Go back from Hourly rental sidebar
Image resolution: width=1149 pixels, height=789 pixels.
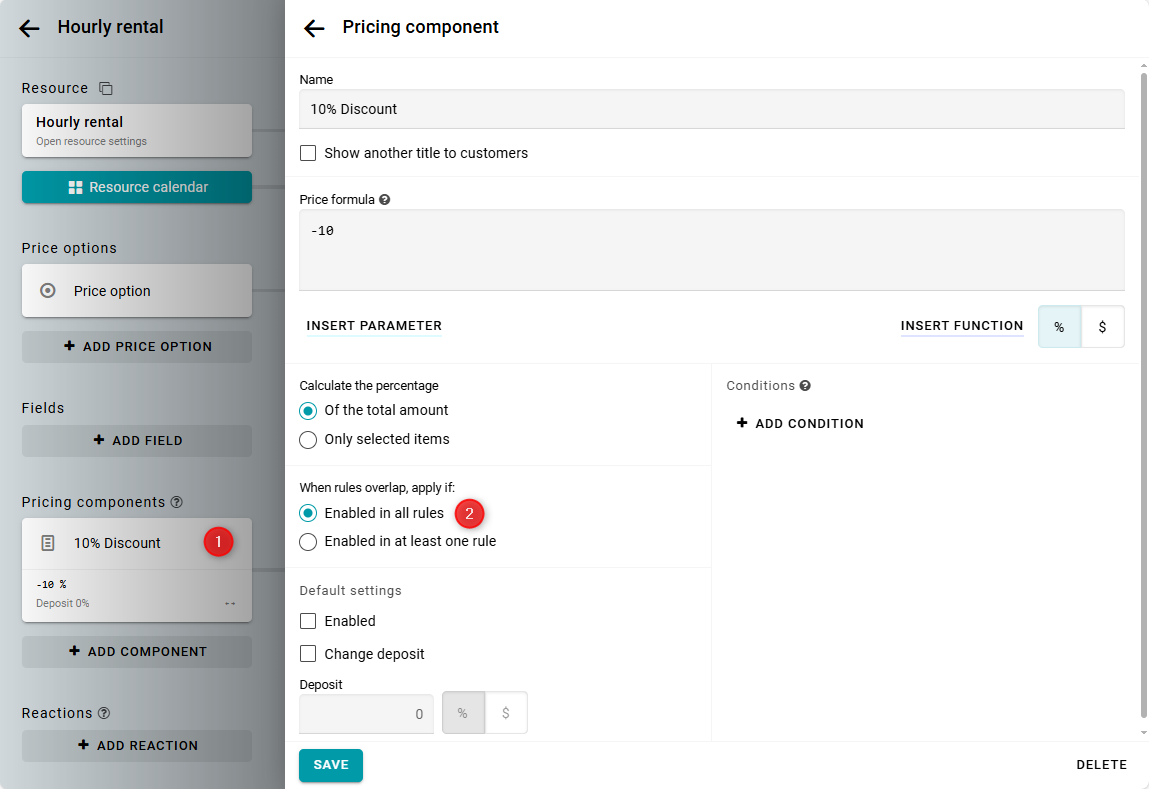click(30, 28)
